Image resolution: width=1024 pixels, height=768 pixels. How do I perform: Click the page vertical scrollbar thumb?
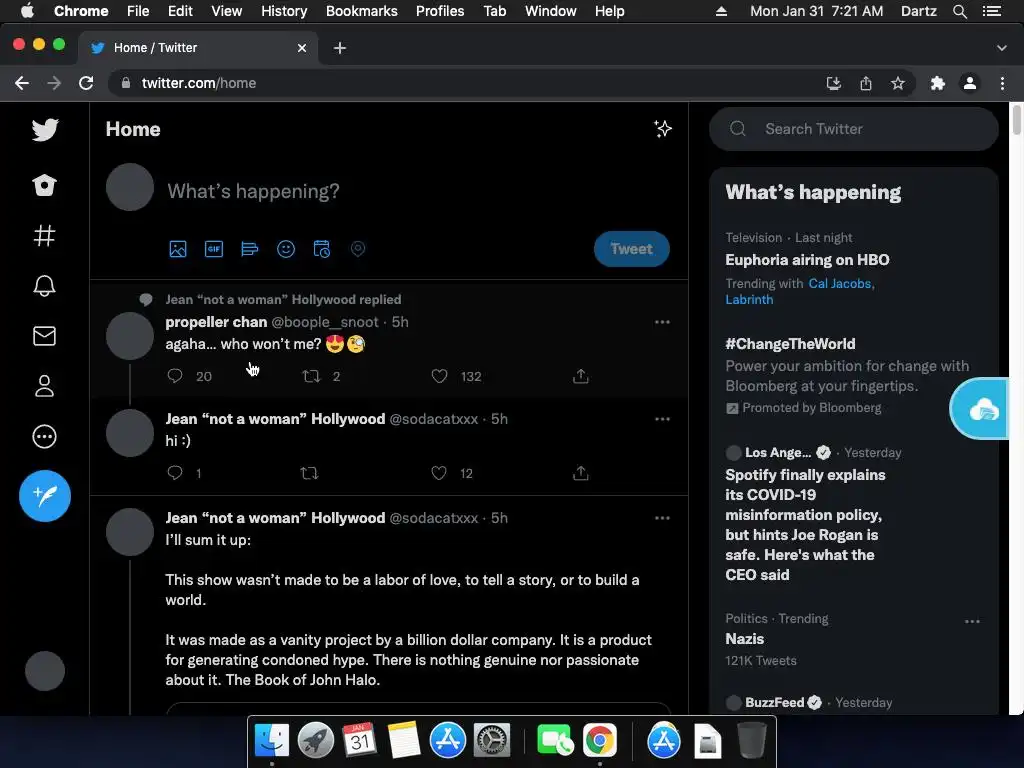pos(1016,119)
